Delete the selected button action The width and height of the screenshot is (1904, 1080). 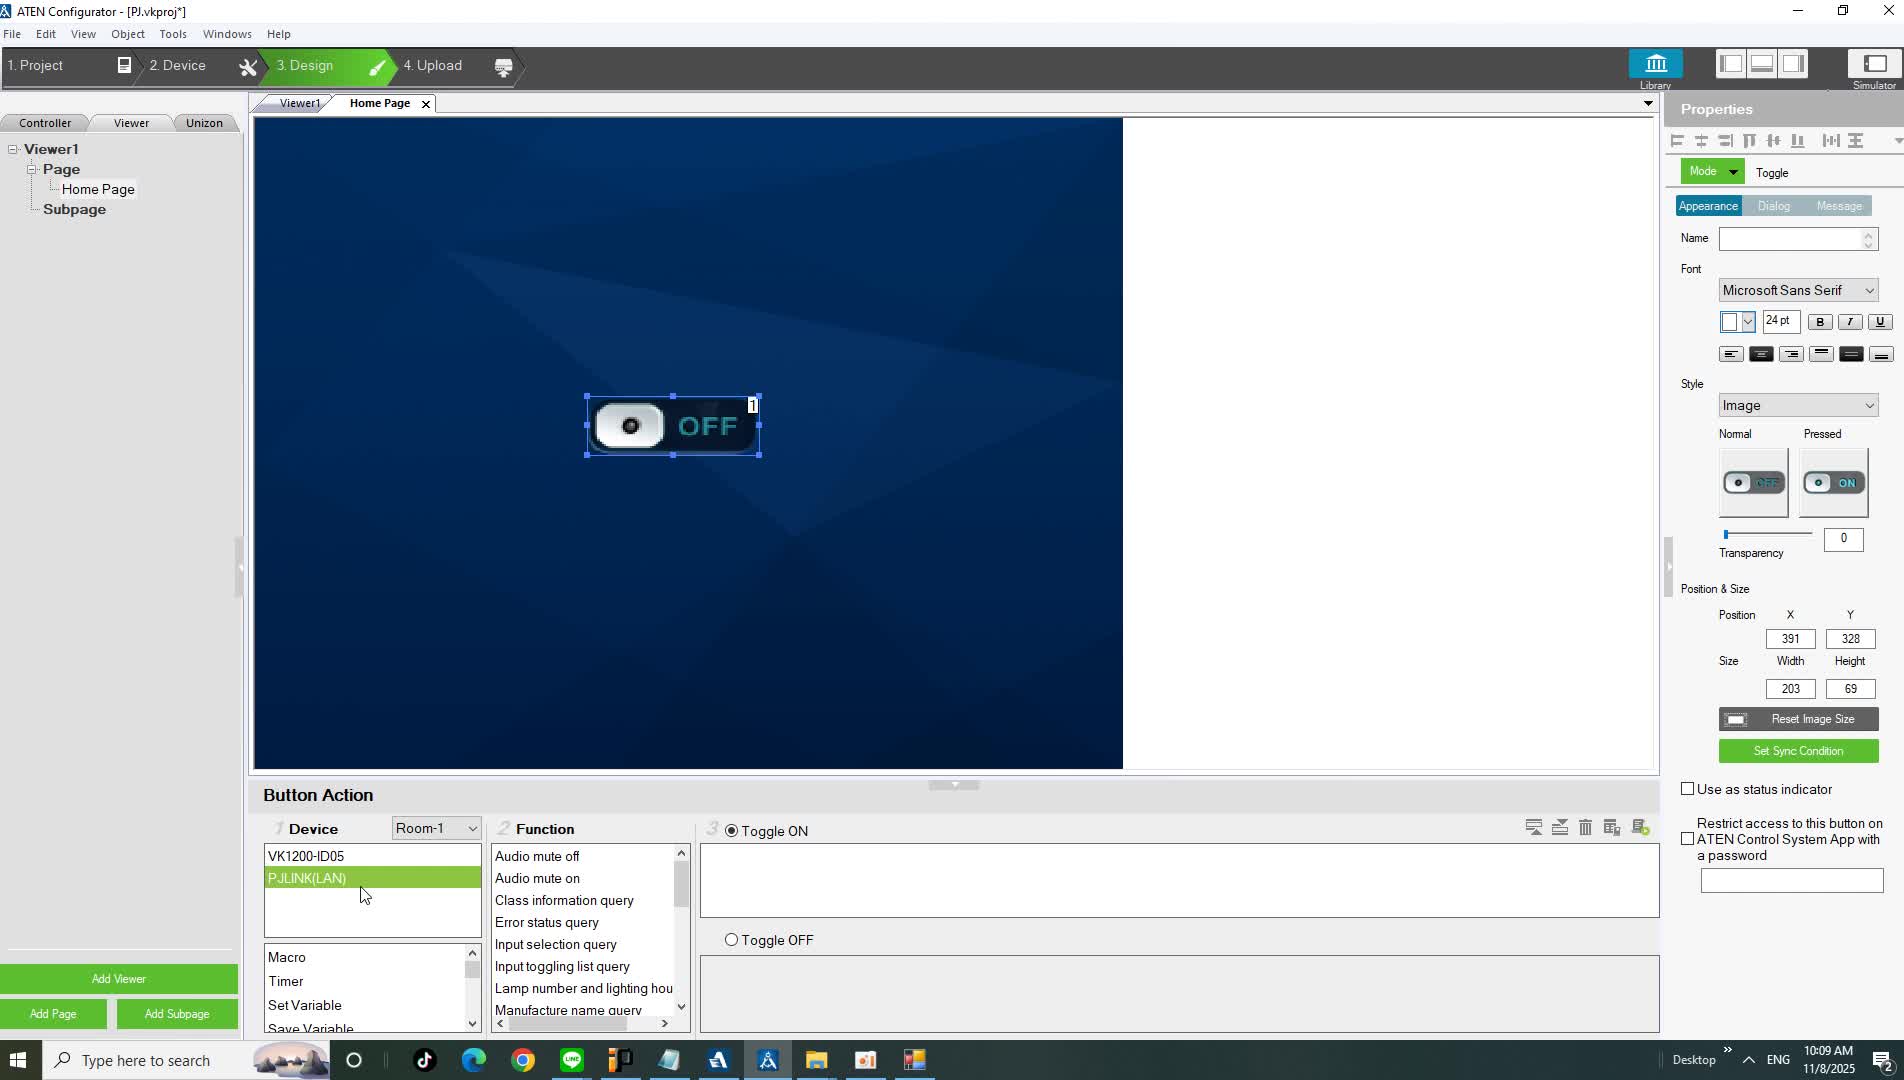(x=1586, y=828)
